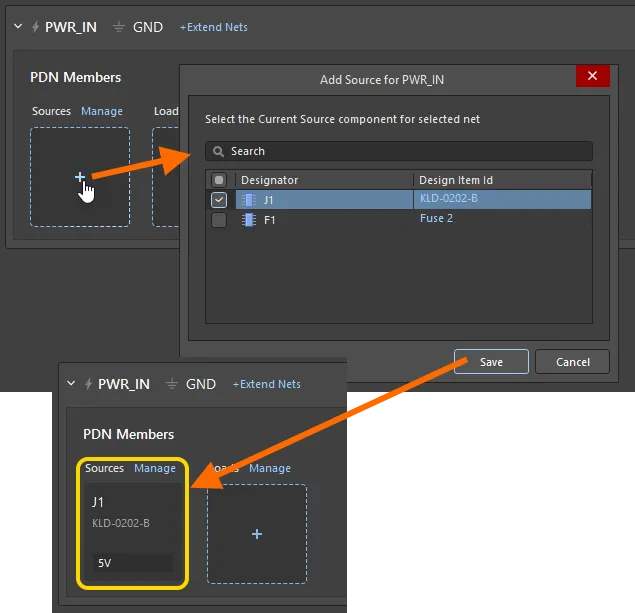Click the power icon beside upper PWR_IN

[x=35, y=27]
